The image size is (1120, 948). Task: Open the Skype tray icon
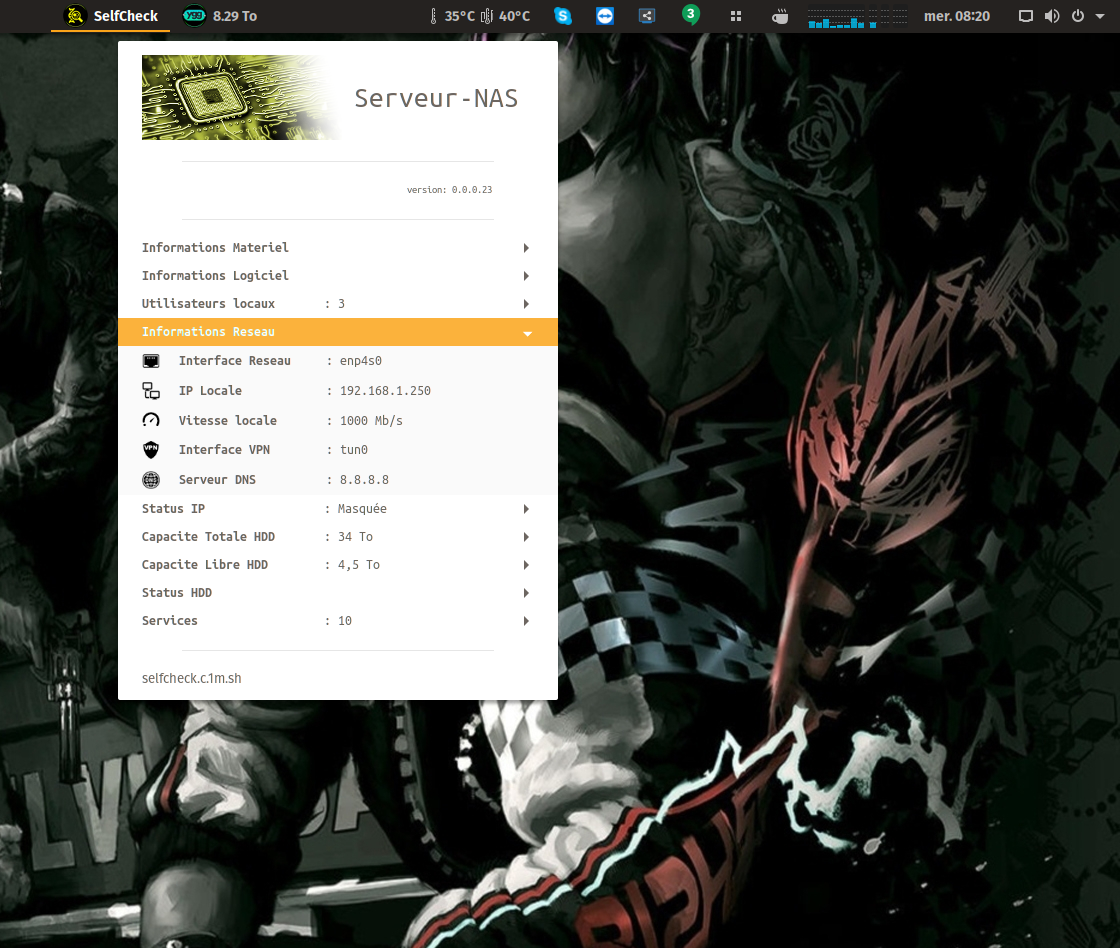pos(563,16)
